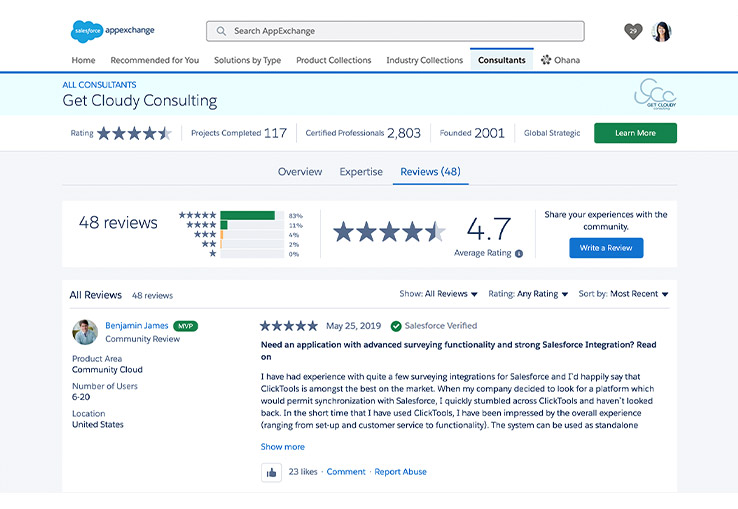Image resolution: width=738 pixels, height=509 pixels.
Task: Filter by three-star rating row
Action: (x=247, y=234)
